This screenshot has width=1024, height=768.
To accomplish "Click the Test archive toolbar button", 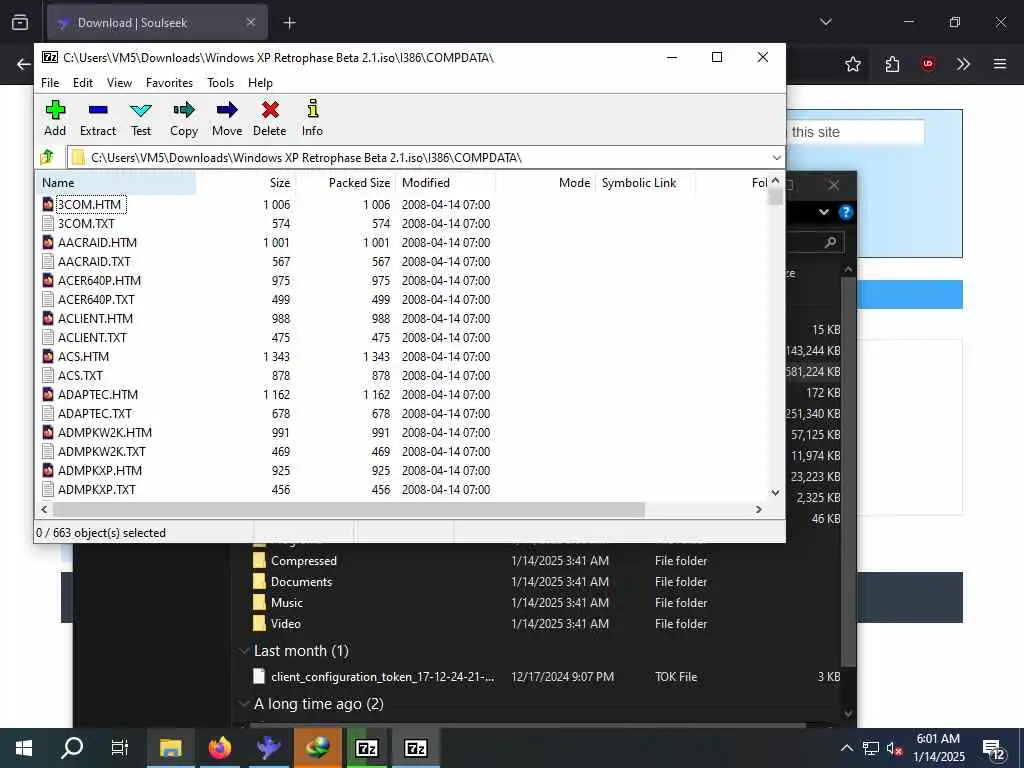I will [x=140, y=118].
